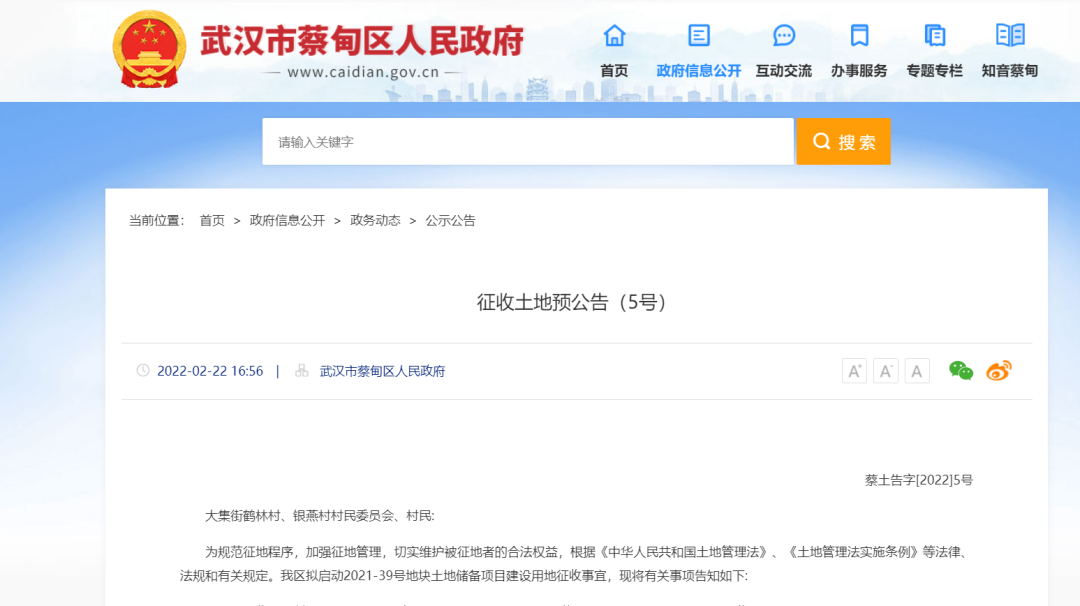Click the national emblem logo
The height and width of the screenshot is (606, 1080).
pos(149,49)
